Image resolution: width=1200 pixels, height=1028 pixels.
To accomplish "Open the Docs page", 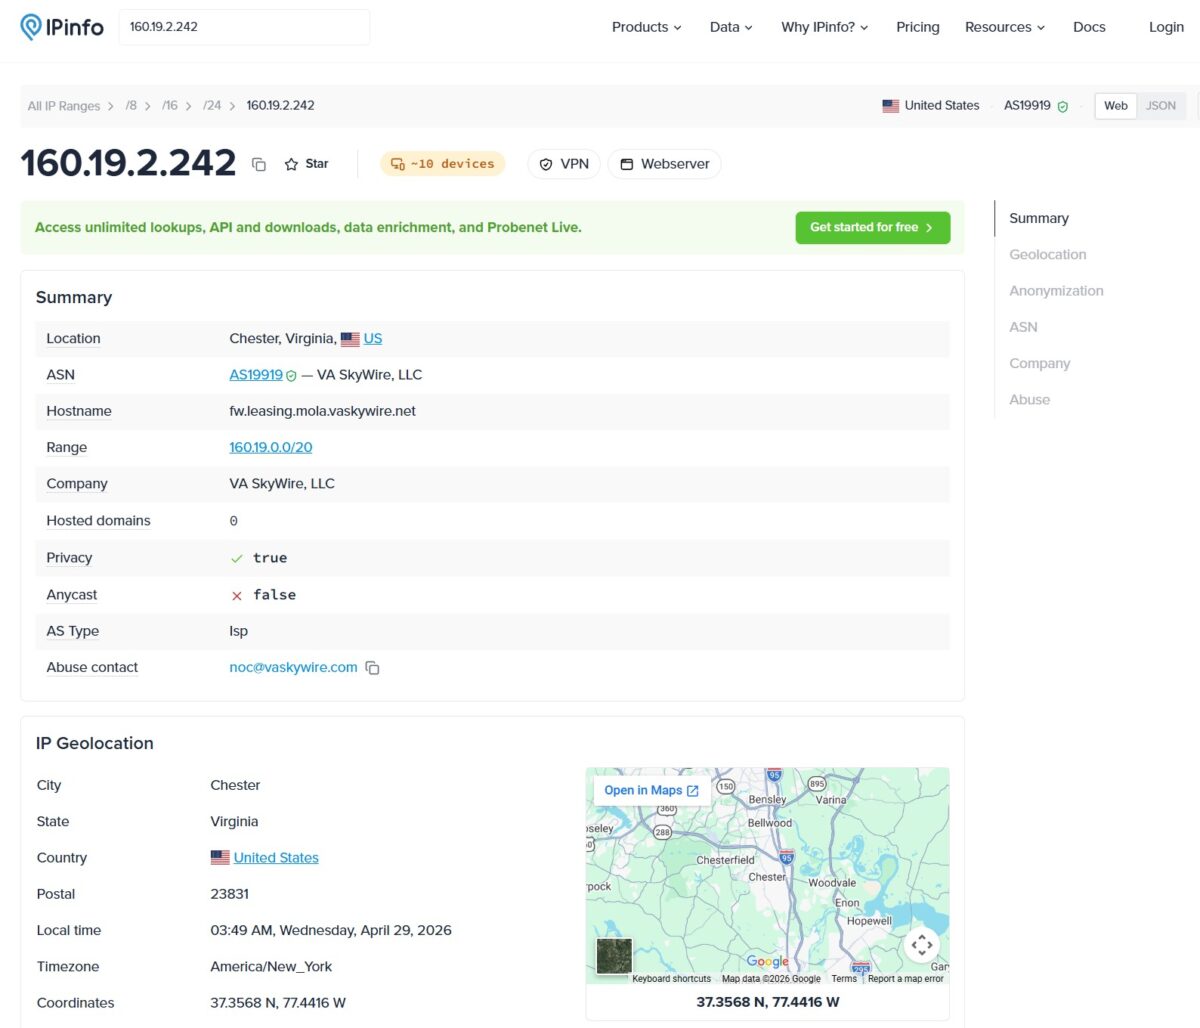I will [x=1089, y=27].
